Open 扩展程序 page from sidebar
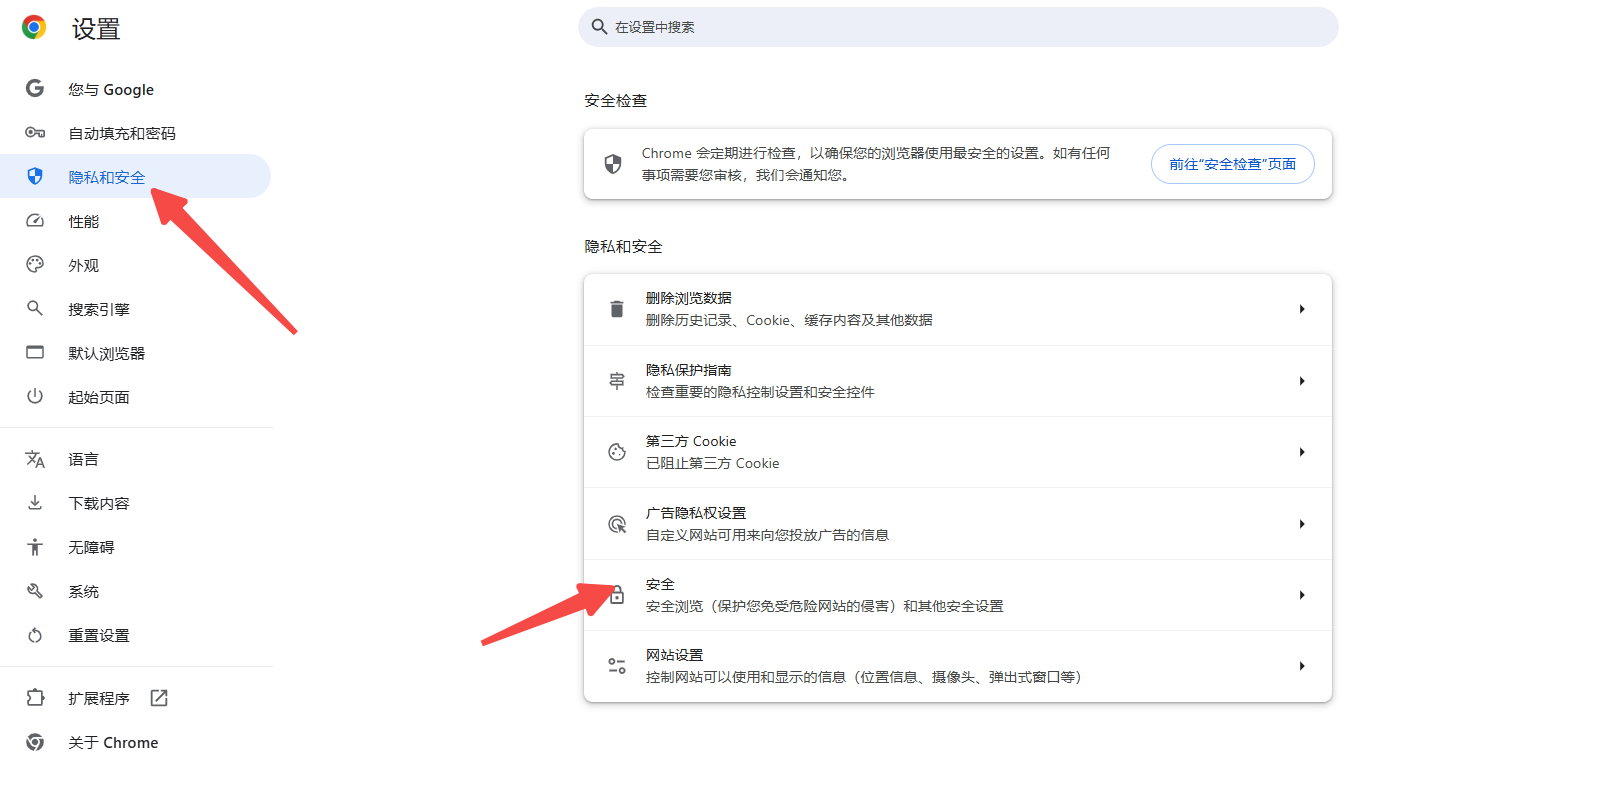Image resolution: width=1607 pixels, height=790 pixels. tap(135, 698)
